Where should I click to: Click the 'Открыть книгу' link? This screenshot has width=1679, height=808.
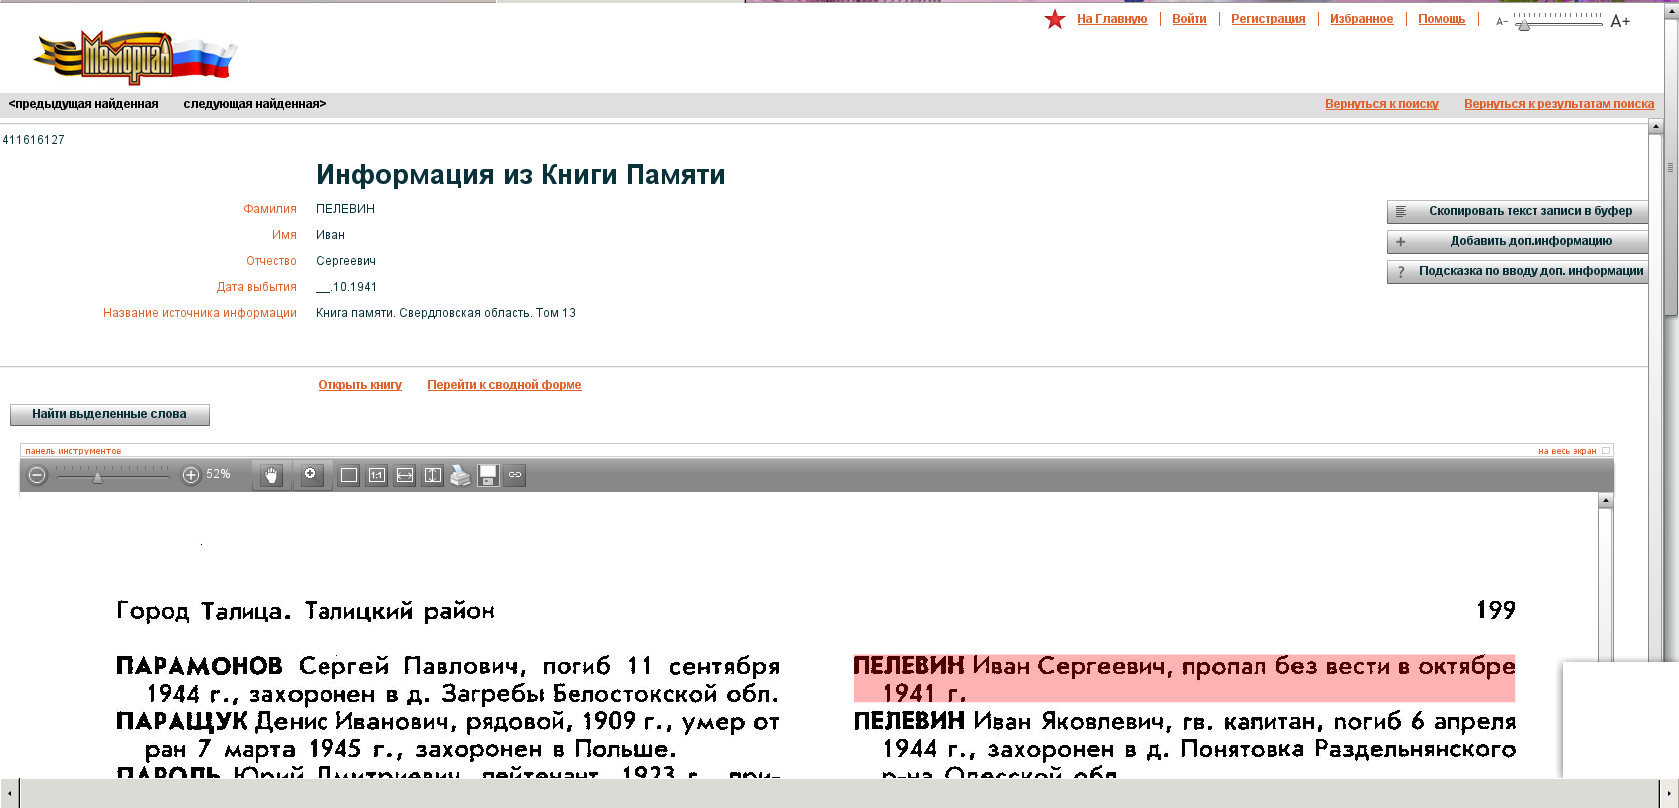click(x=360, y=385)
